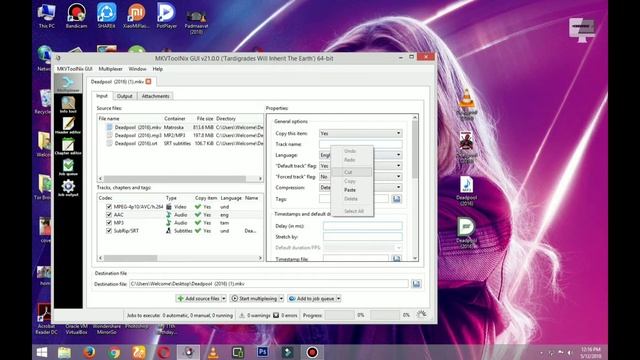Open the Job queue tool
The width and height of the screenshot is (640, 360).
coord(68,167)
